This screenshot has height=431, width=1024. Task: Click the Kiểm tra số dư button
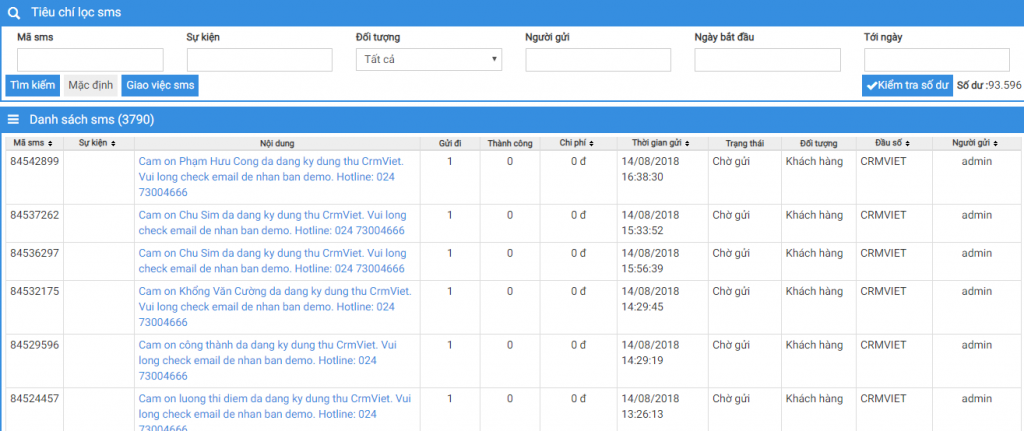point(907,86)
